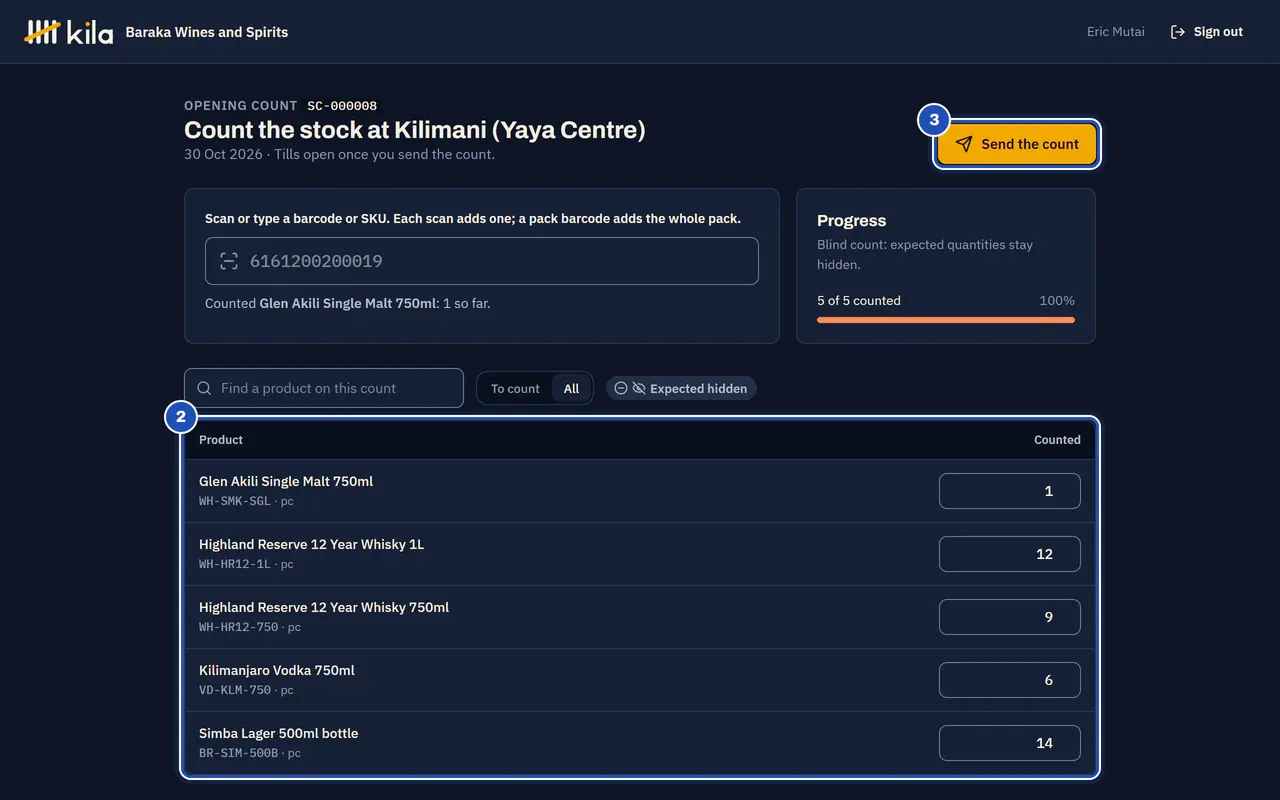Click the 100% progress value
Viewport: 1280px width, 800px height.
[1057, 300]
